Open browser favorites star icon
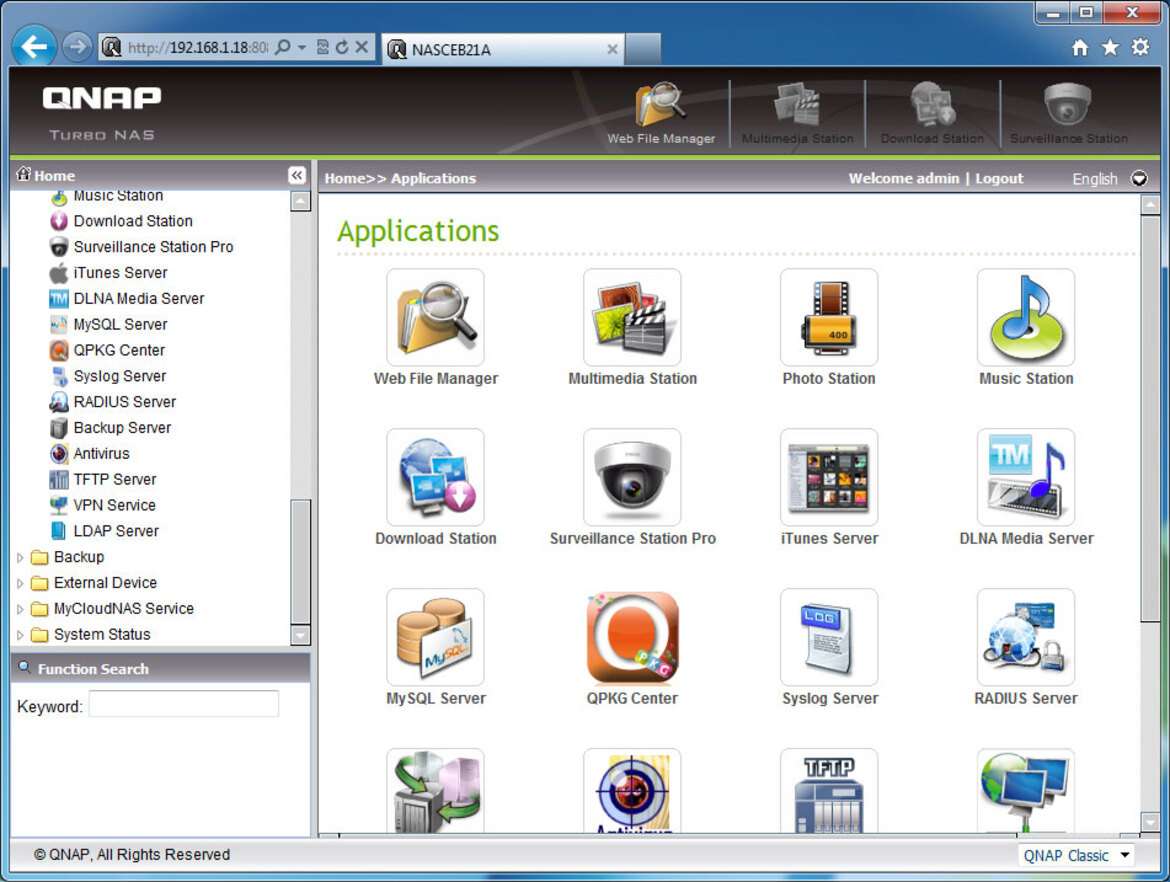 coord(1110,49)
